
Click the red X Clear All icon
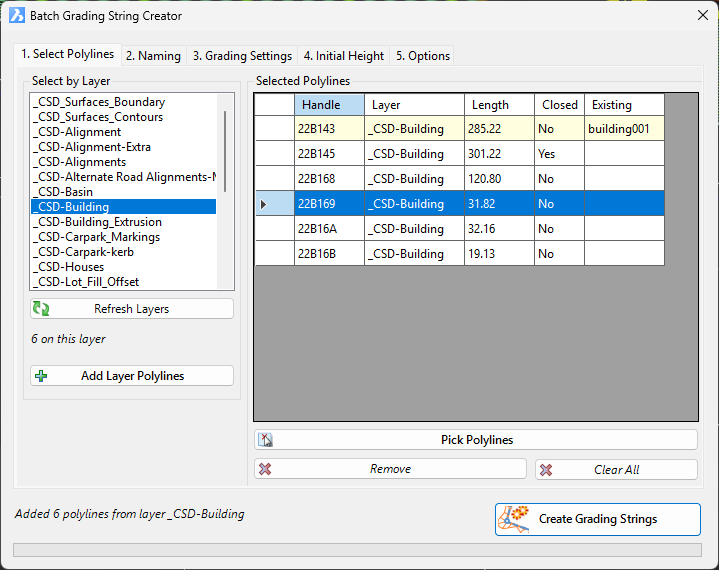[x=546, y=469]
